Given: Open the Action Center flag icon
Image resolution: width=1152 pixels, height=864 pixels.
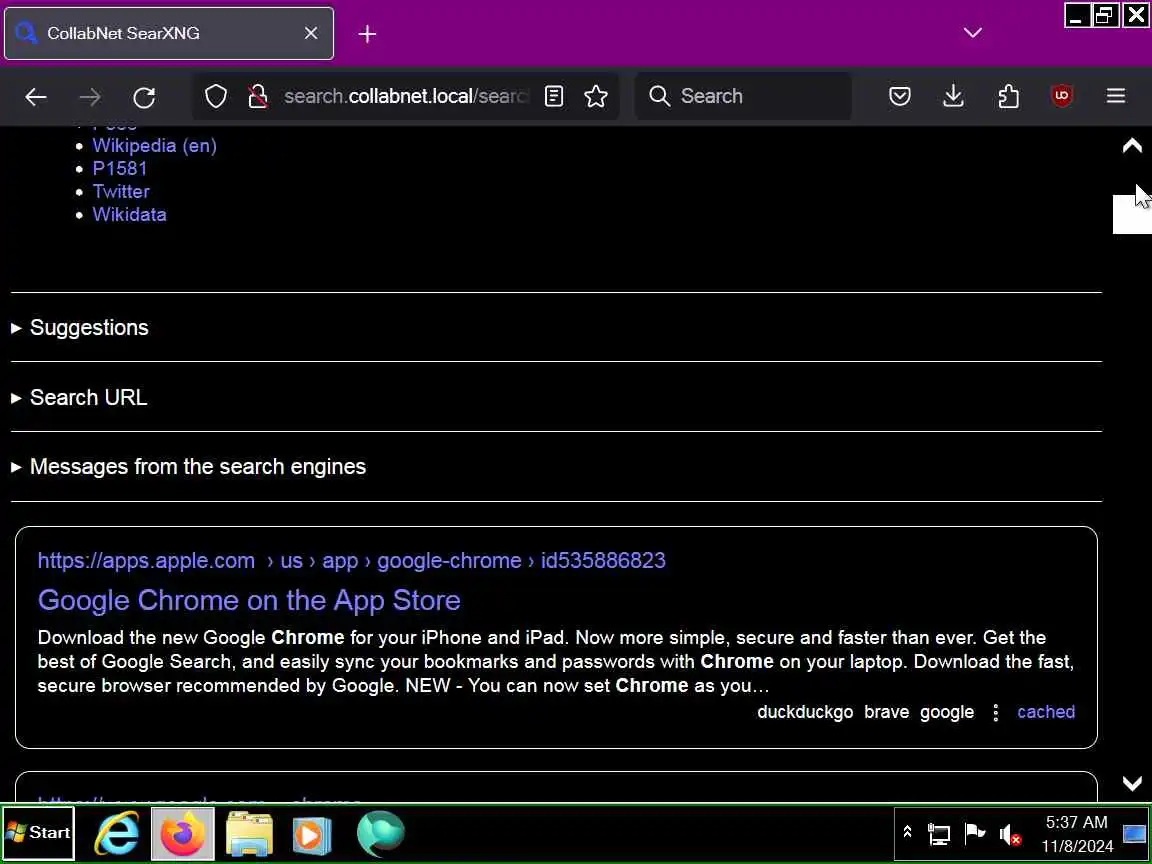Looking at the screenshot, I should pyautogui.click(x=974, y=833).
